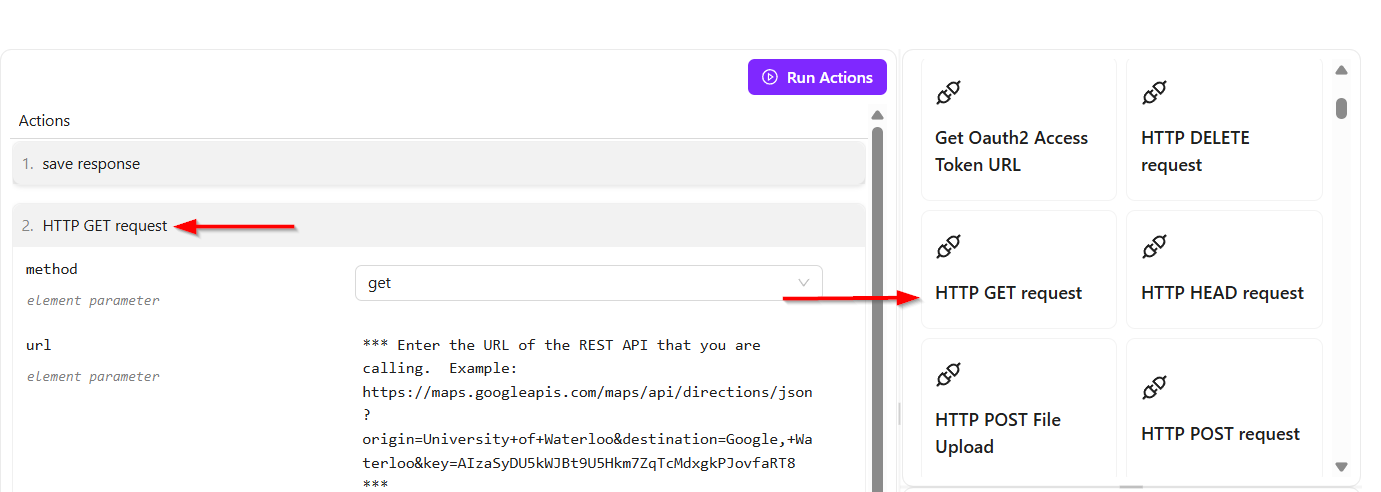Click play icon inside Run Actions button

pyautogui.click(x=769, y=77)
